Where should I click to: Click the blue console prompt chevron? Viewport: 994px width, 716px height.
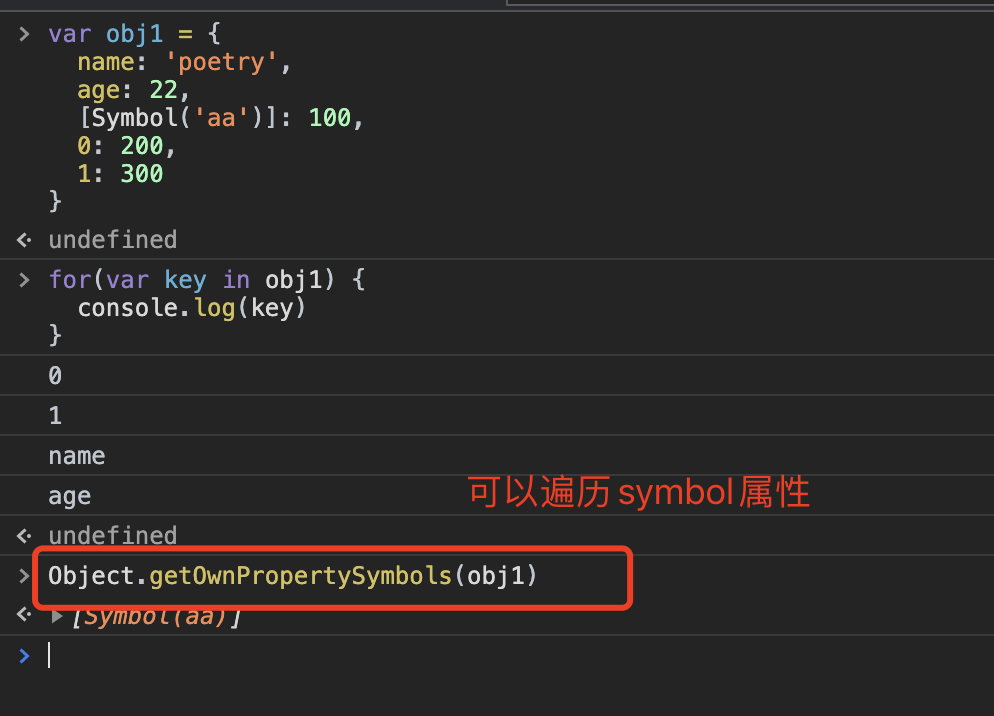coord(24,655)
